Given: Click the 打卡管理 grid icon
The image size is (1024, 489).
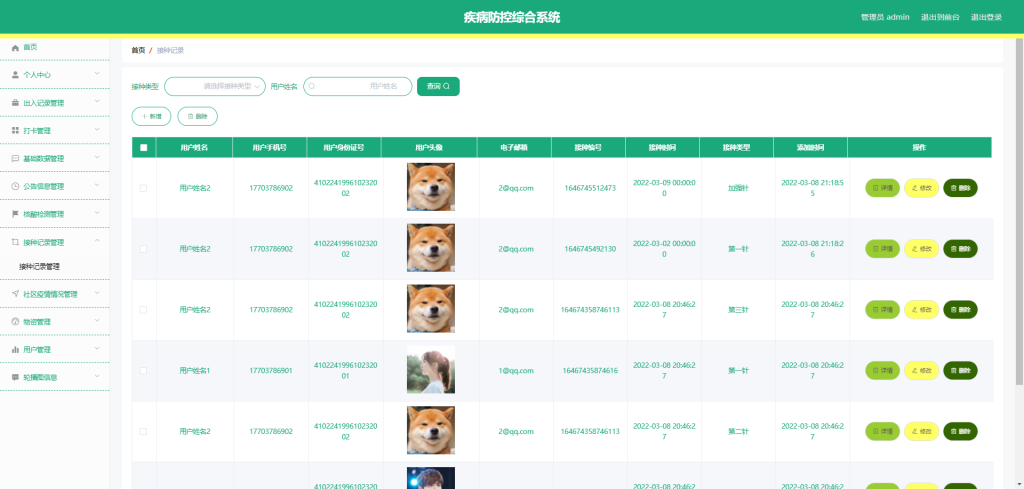Looking at the screenshot, I should (x=16, y=131).
